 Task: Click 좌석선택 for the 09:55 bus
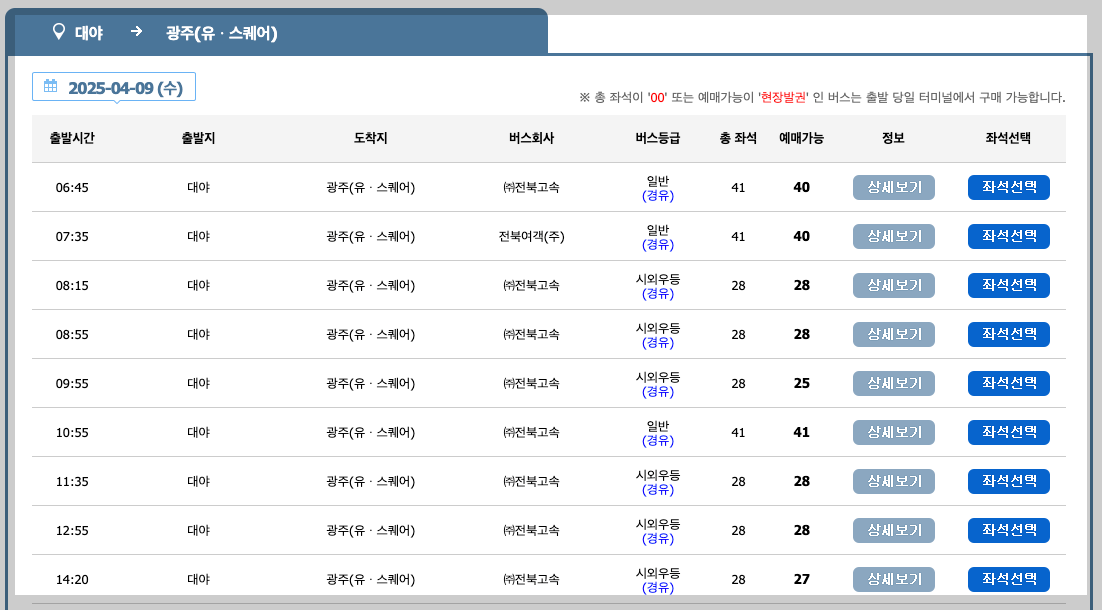(1008, 383)
